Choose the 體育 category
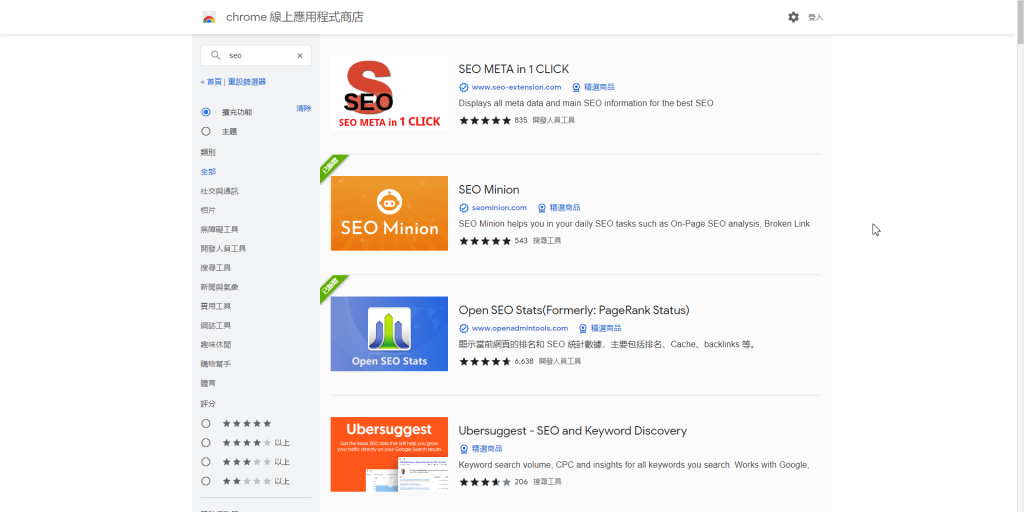 point(208,383)
